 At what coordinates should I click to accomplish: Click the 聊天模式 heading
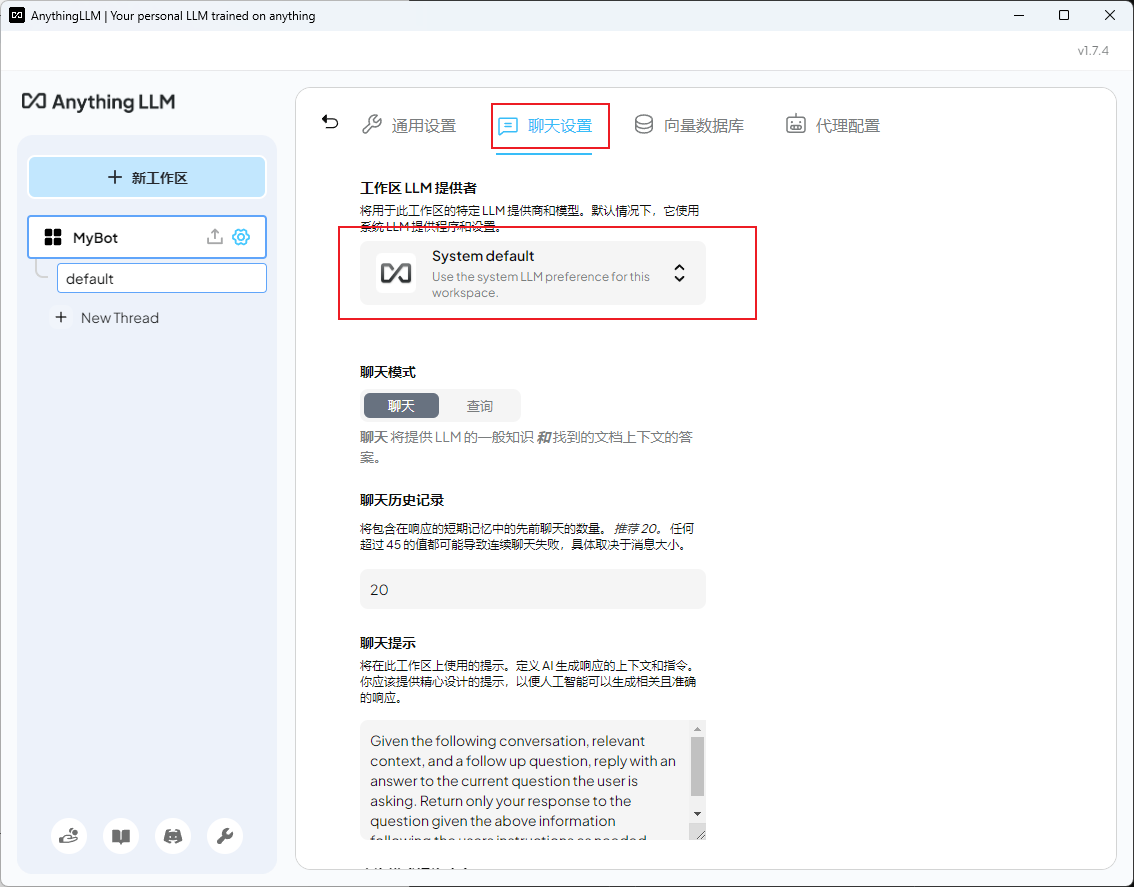pyautogui.click(x=388, y=372)
